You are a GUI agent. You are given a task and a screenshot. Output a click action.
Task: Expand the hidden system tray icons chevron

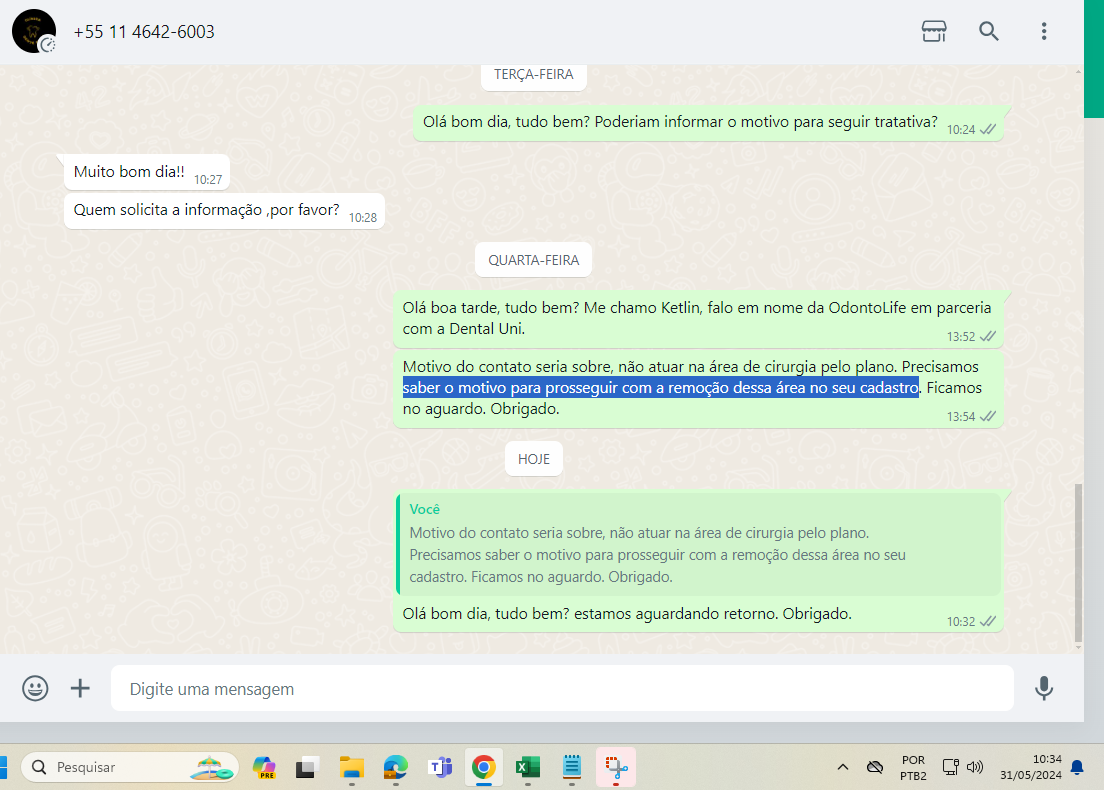click(x=842, y=767)
